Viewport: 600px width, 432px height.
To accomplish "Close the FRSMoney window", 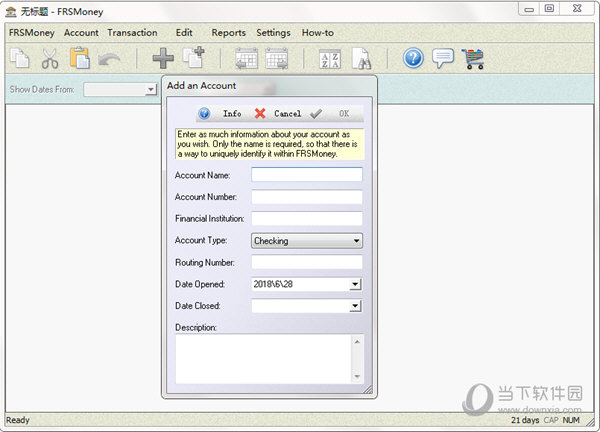I will [577, 9].
